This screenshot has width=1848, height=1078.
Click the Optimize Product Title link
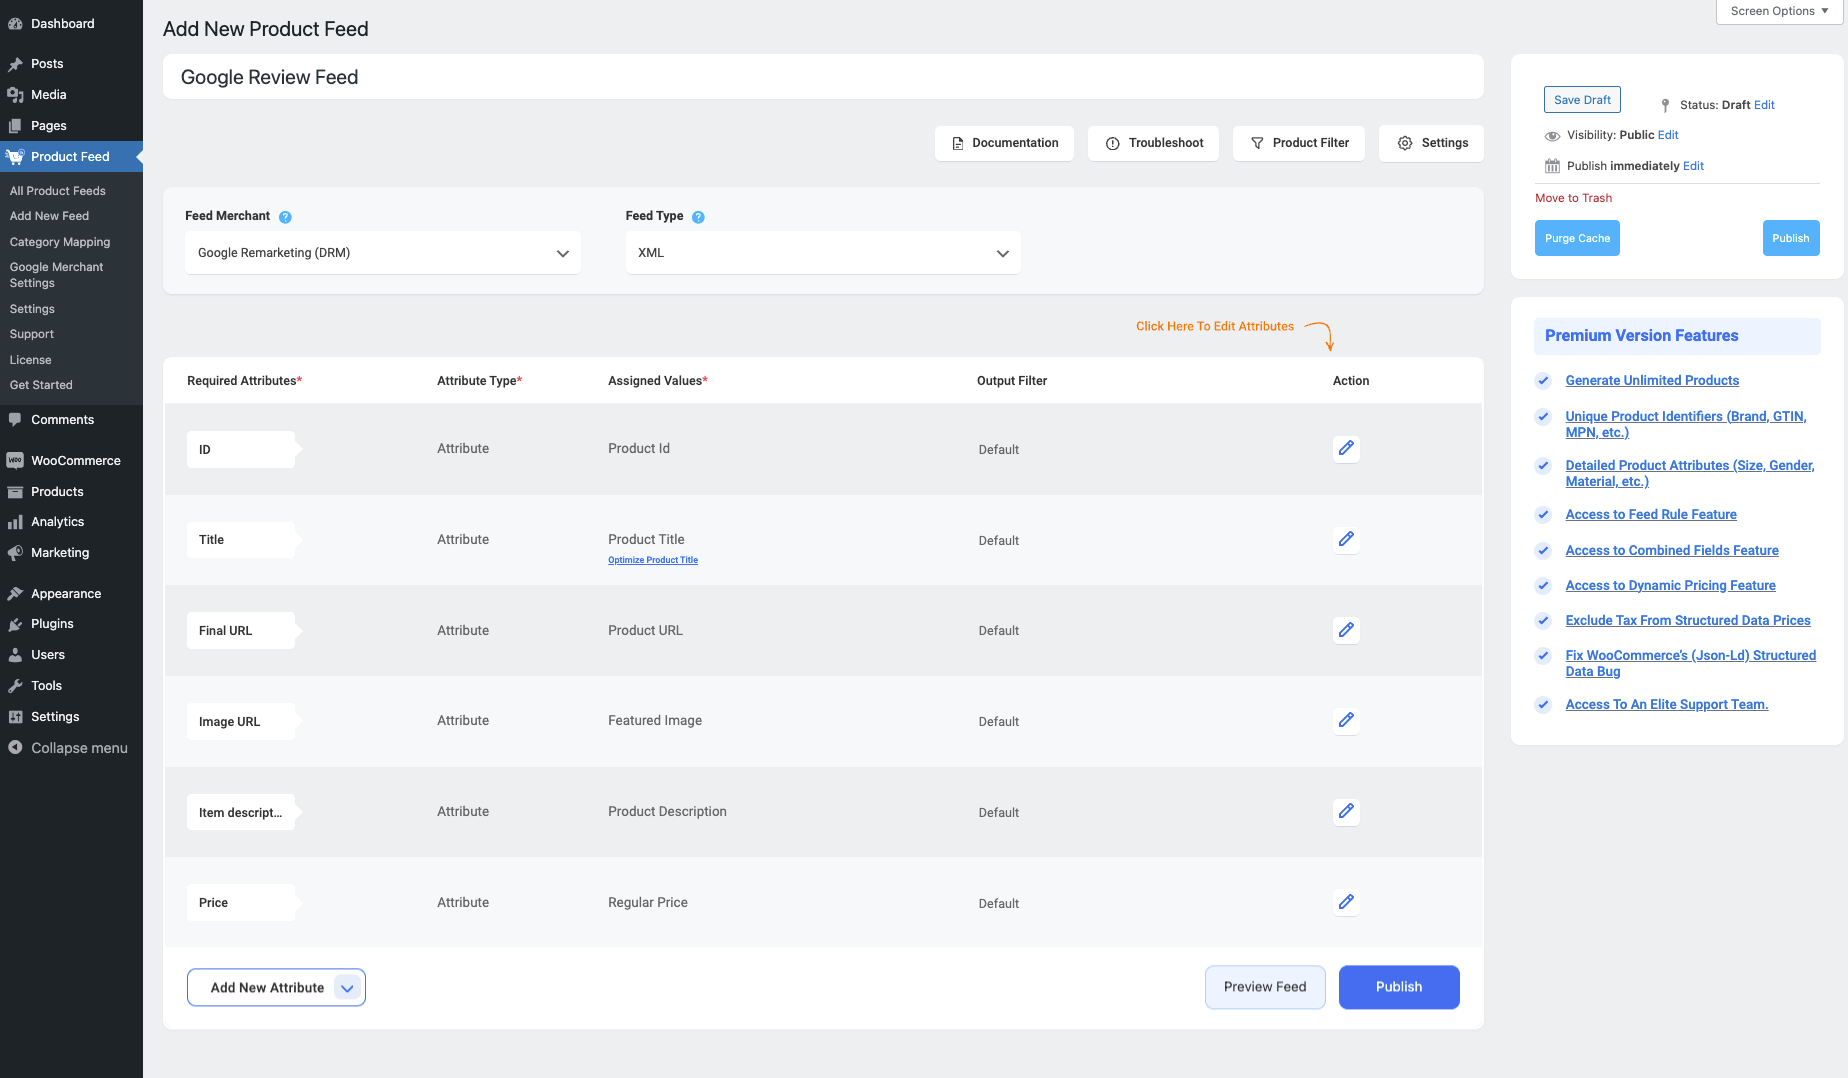pos(653,560)
